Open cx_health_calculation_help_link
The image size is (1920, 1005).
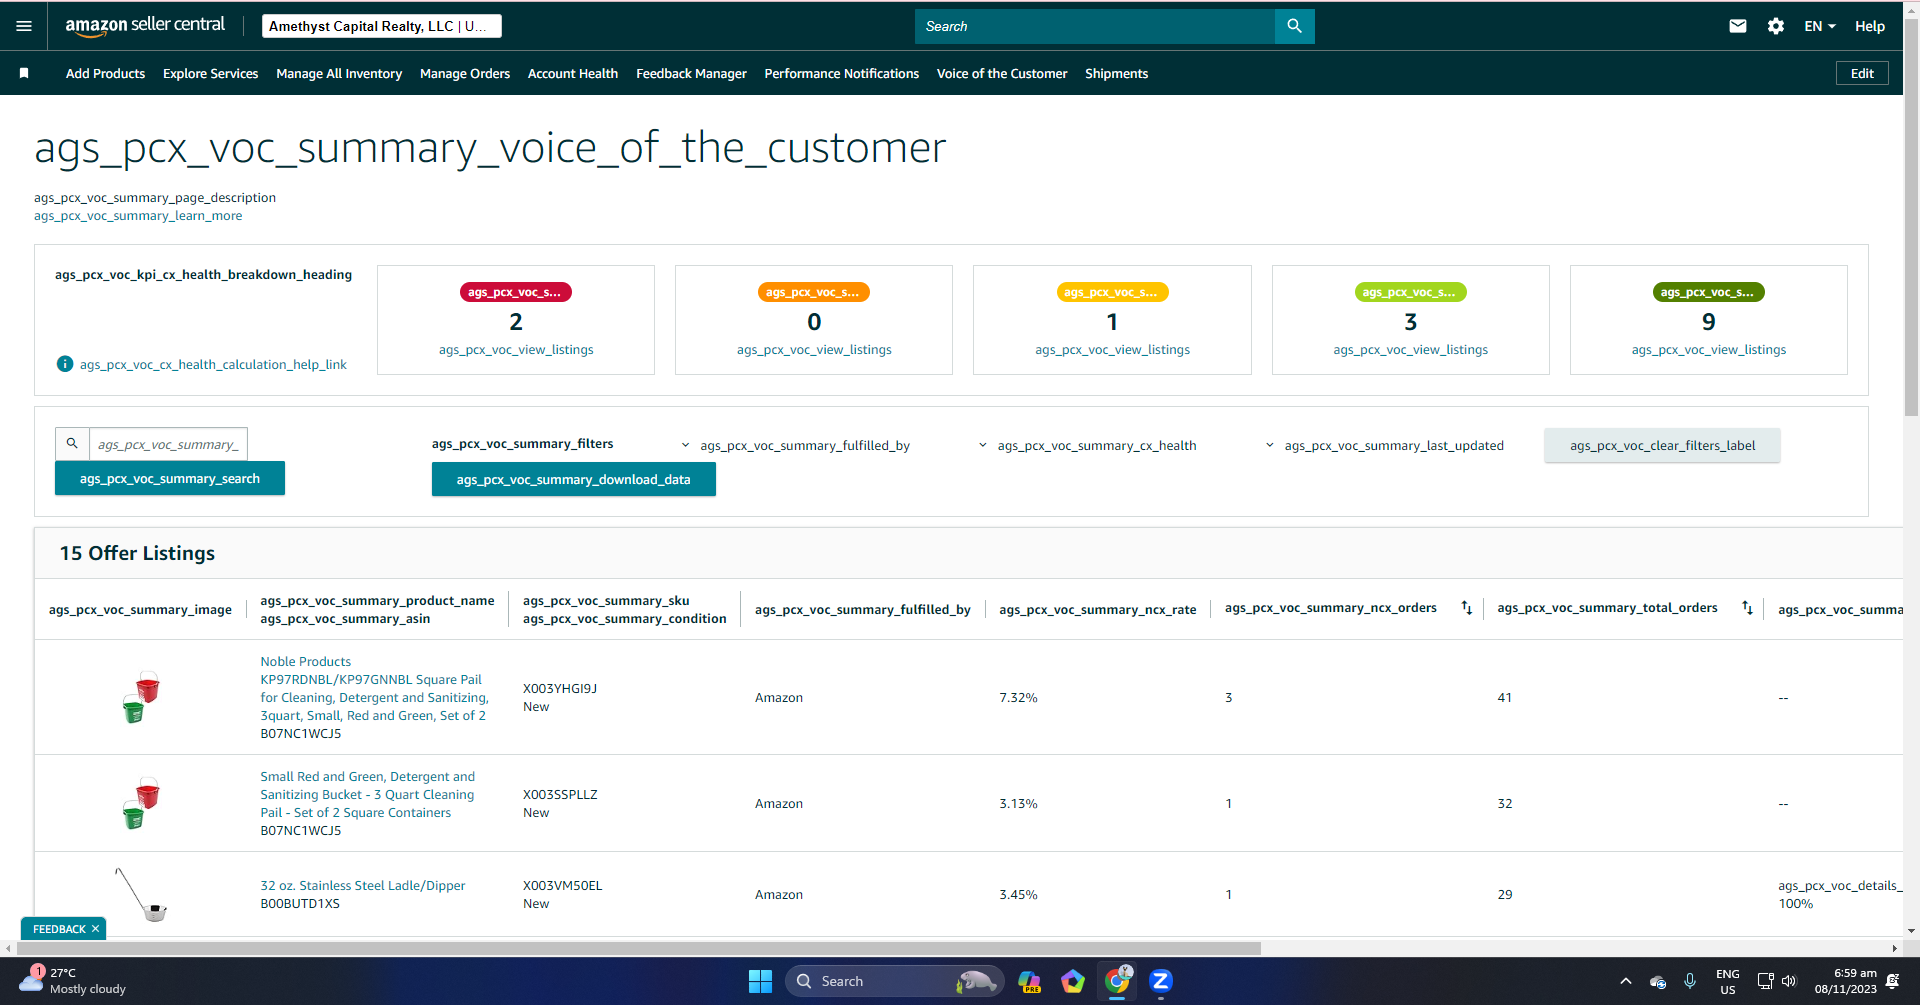pyautogui.click(x=213, y=364)
